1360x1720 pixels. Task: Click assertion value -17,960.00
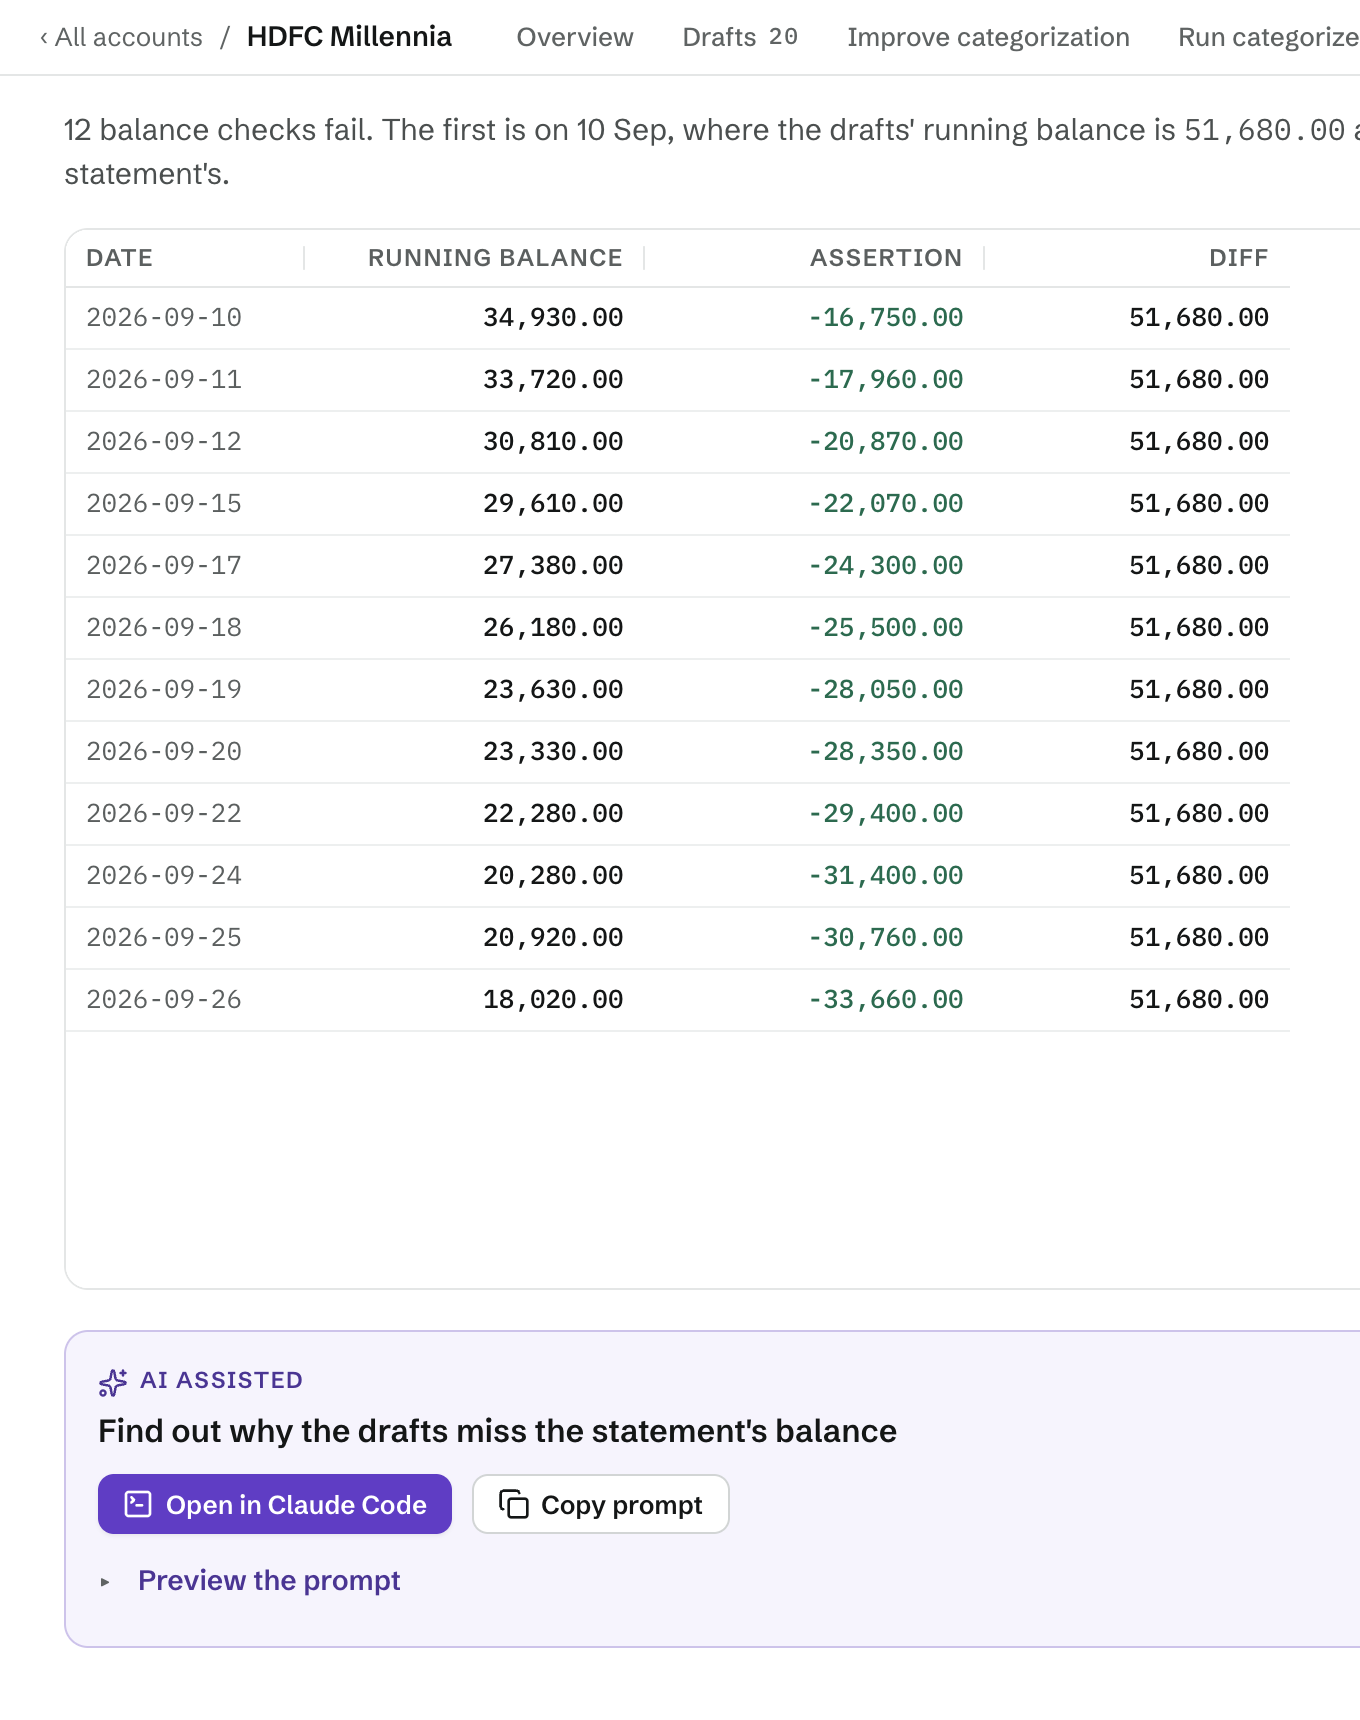pyautogui.click(x=886, y=380)
